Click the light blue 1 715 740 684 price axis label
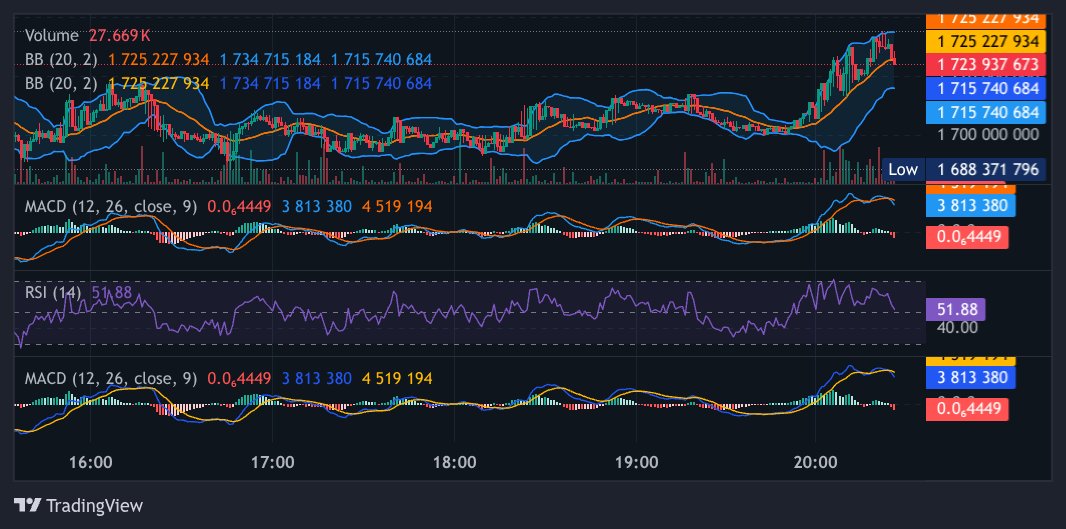The height and width of the screenshot is (529, 1066). click(986, 112)
